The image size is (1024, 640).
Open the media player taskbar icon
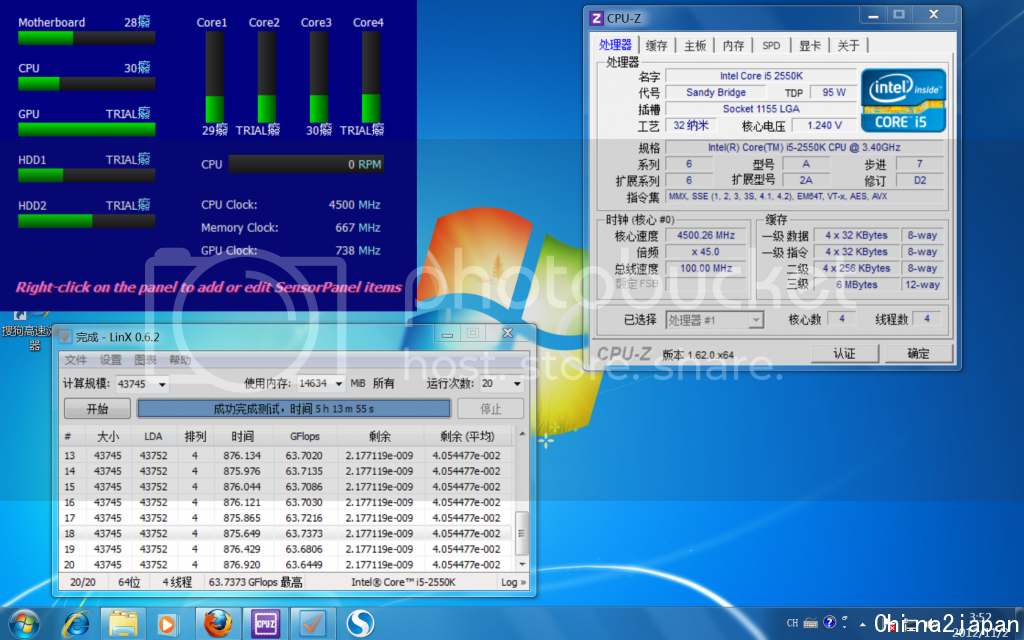[x=167, y=623]
